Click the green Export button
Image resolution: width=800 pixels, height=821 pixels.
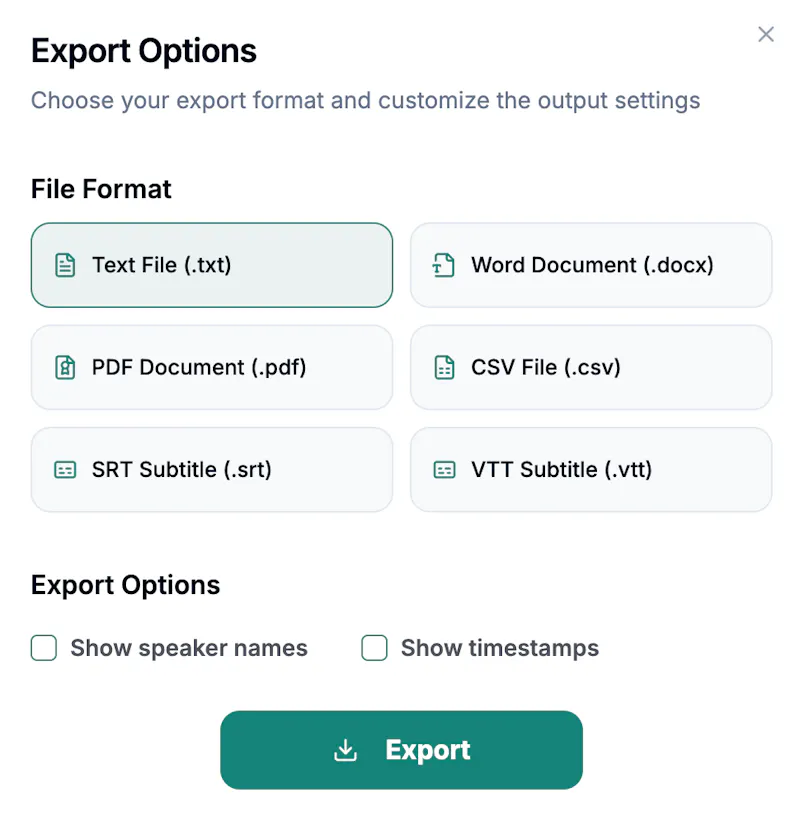401,750
